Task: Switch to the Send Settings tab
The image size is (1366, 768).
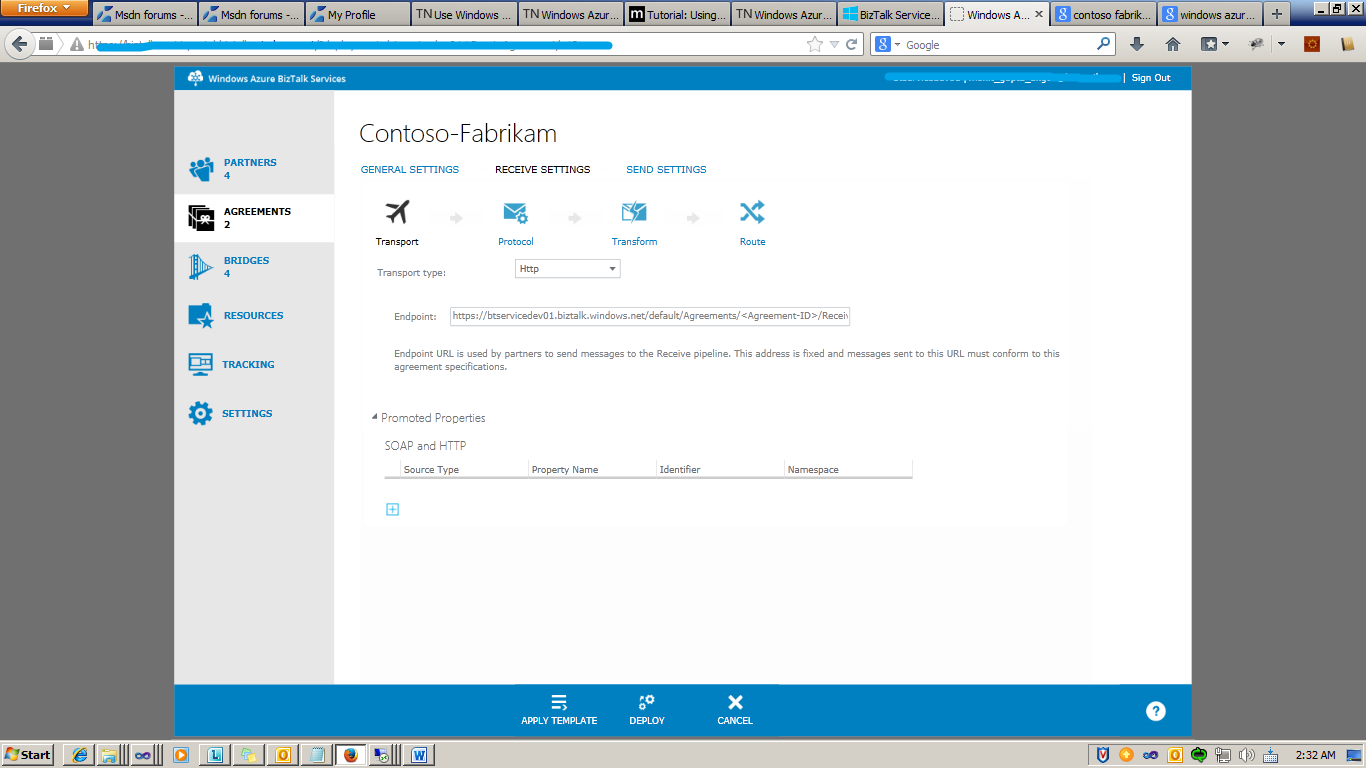Action: point(666,170)
